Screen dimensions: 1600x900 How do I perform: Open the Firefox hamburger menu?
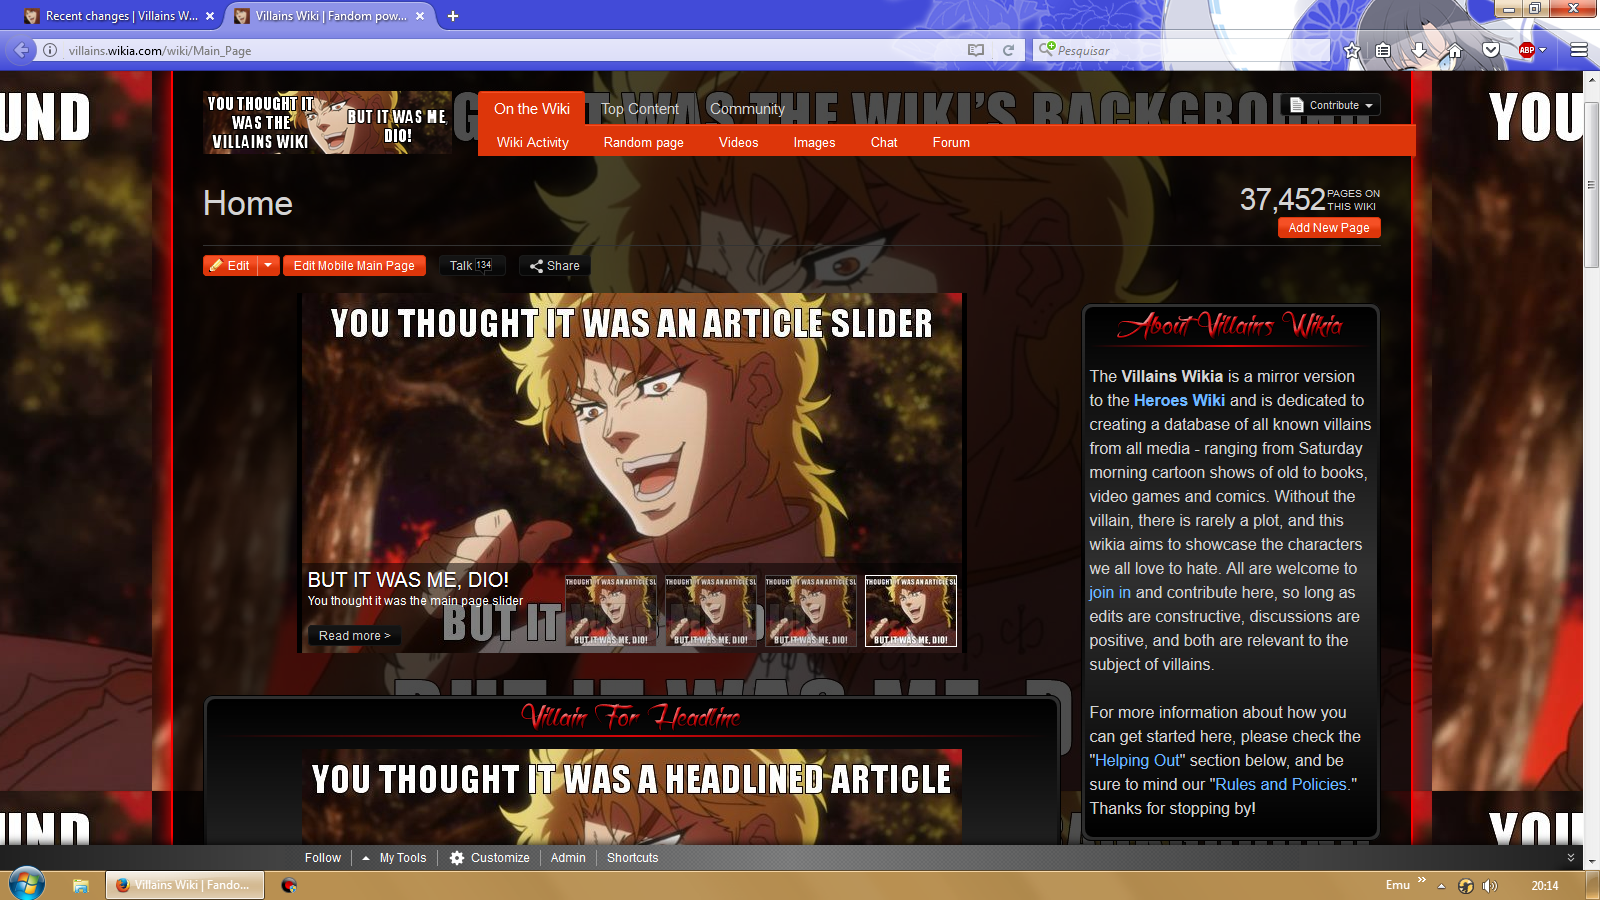point(1579,50)
